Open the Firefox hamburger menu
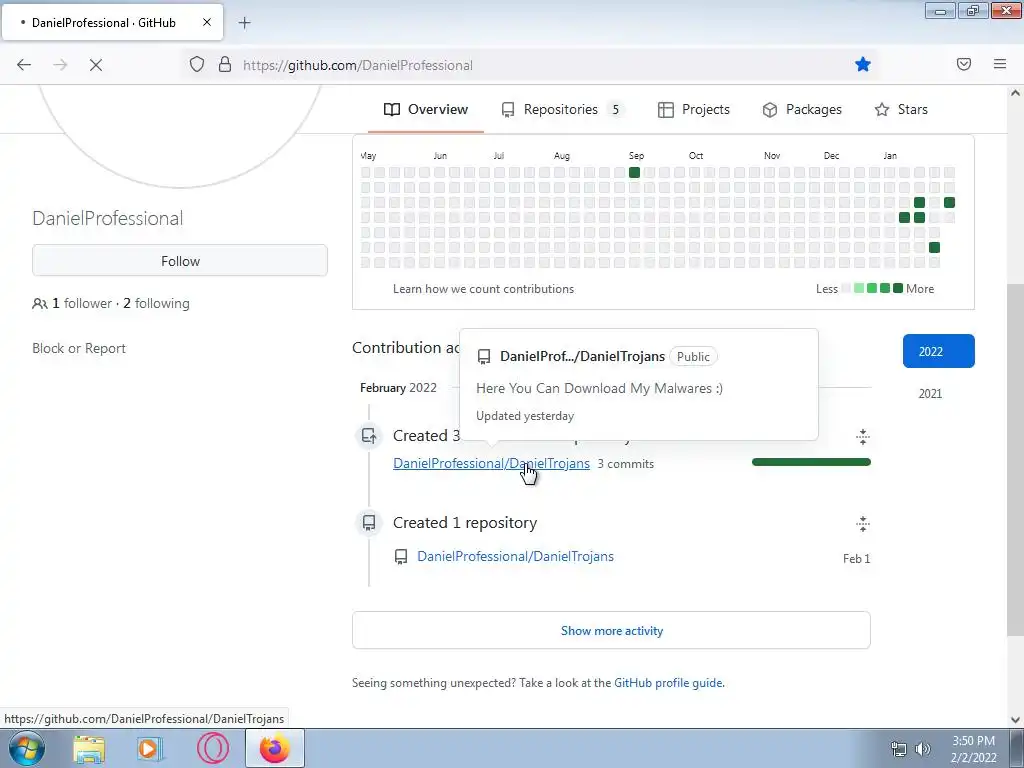The image size is (1024, 768). (x=1000, y=64)
